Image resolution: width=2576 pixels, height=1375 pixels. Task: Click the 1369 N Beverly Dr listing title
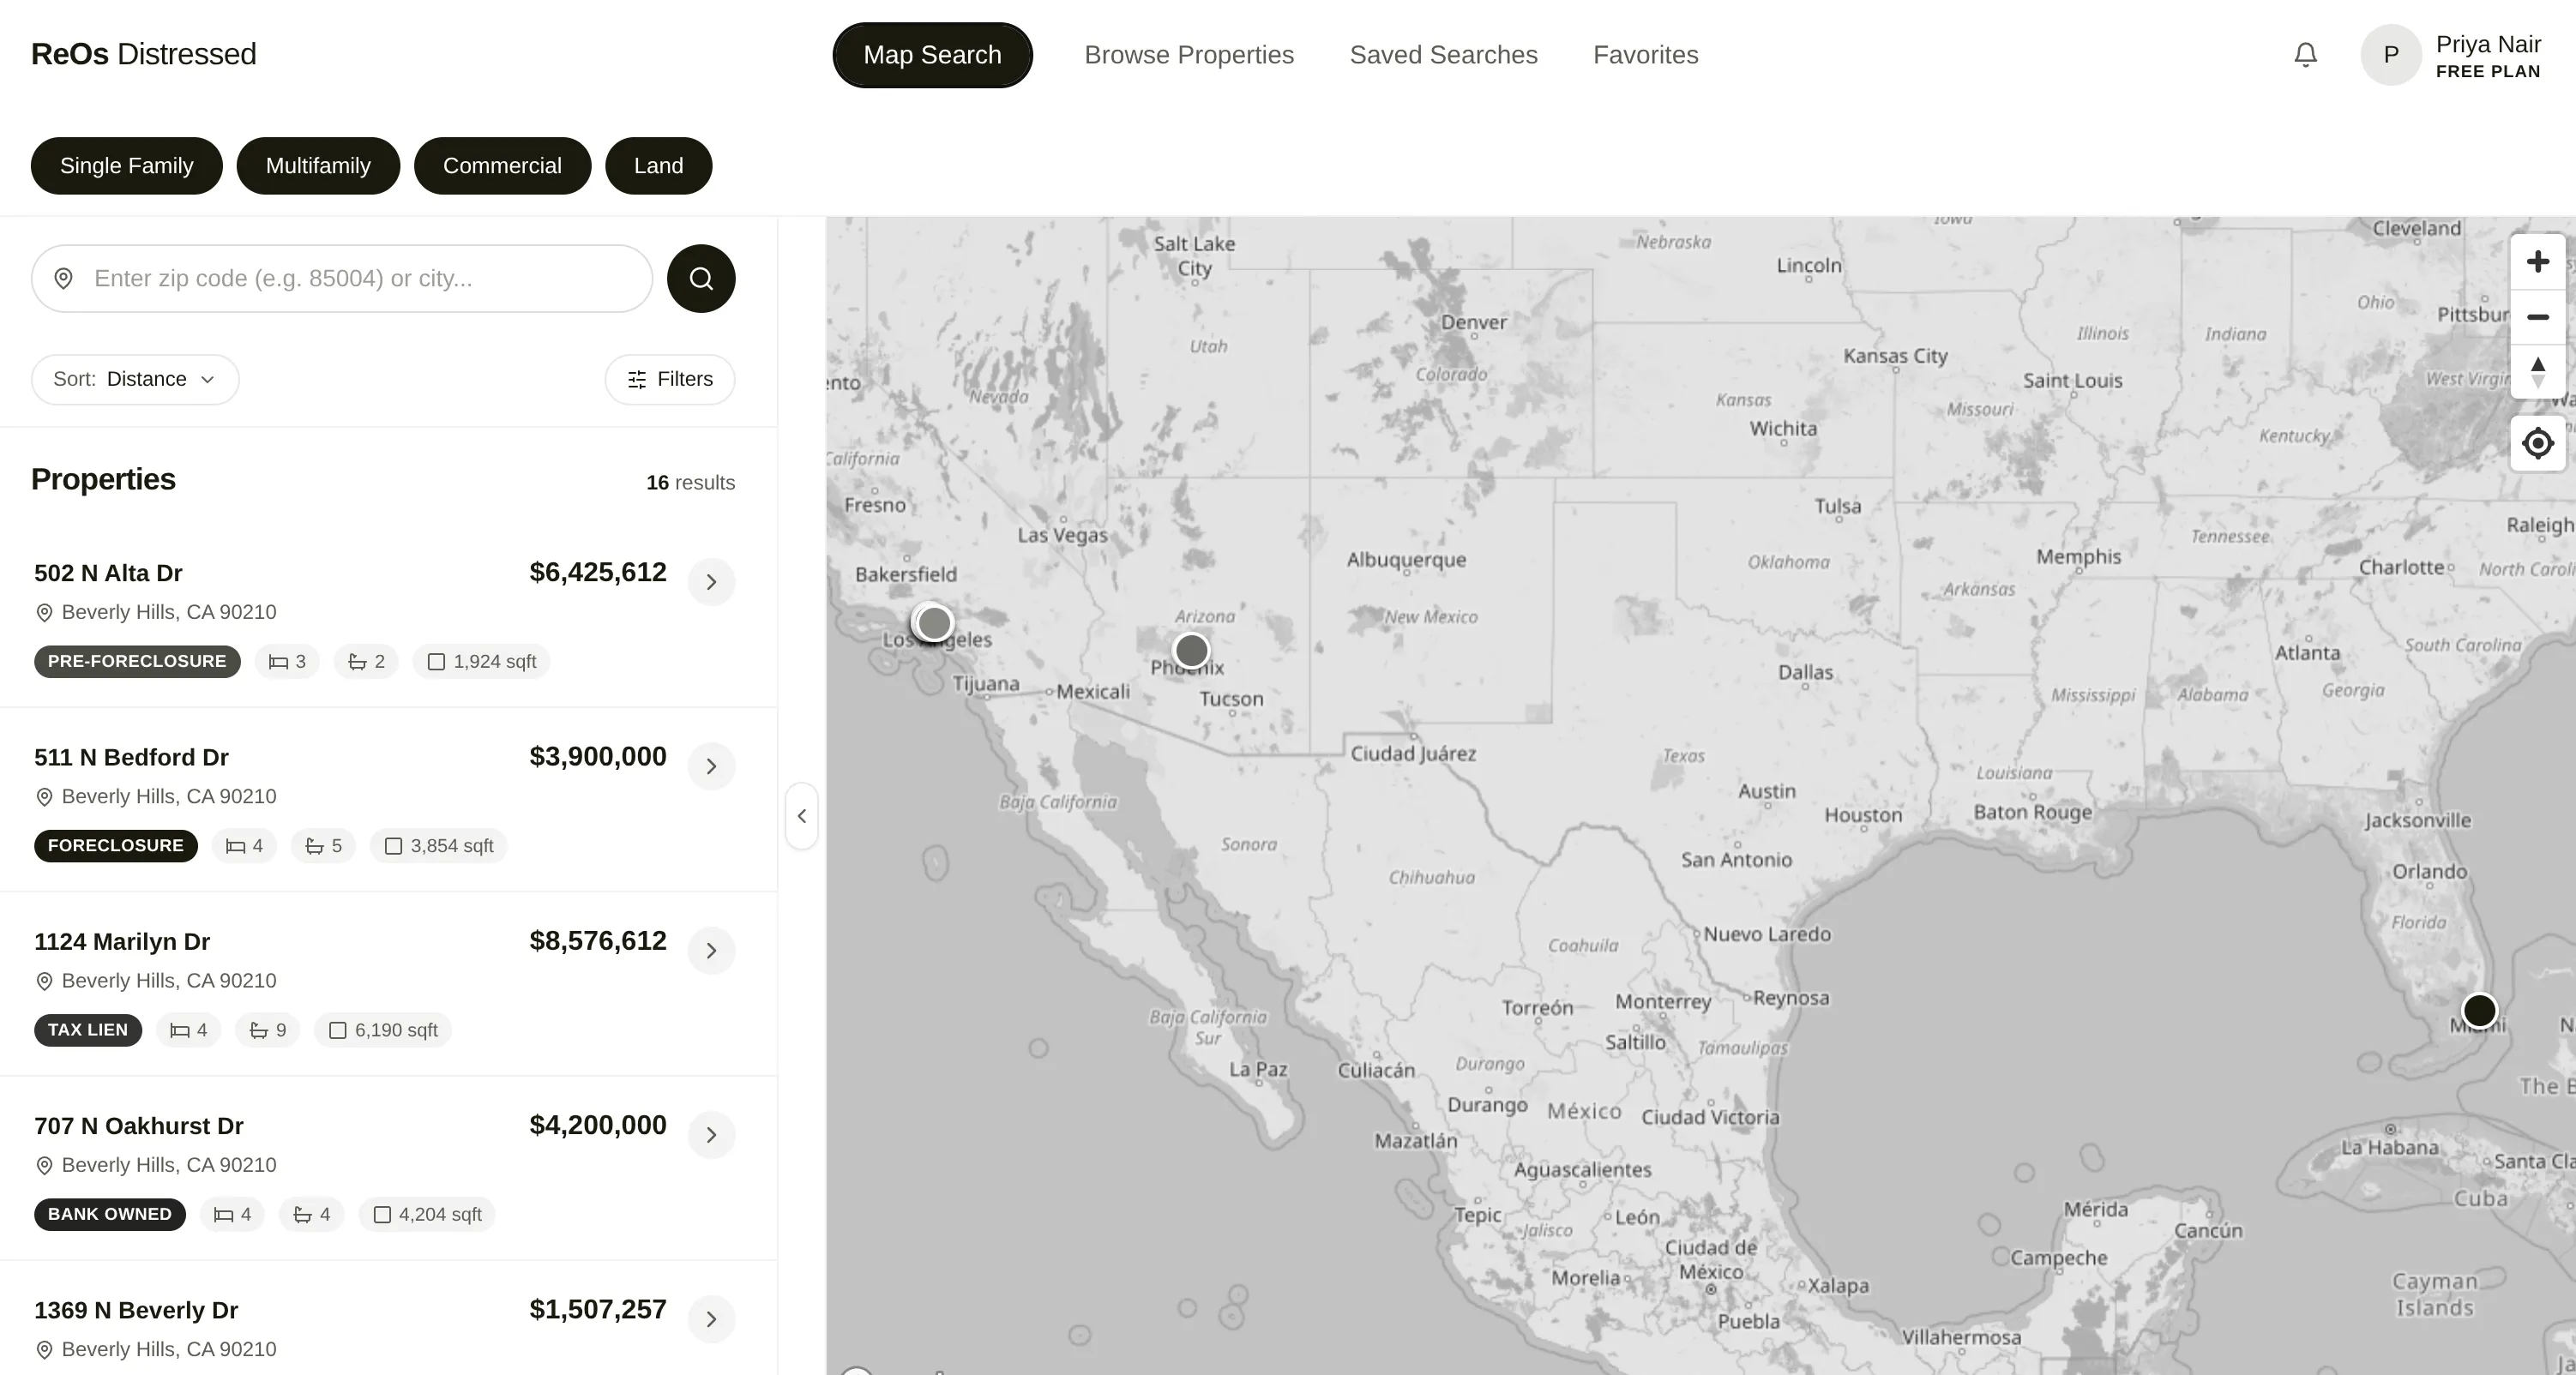click(x=136, y=1310)
